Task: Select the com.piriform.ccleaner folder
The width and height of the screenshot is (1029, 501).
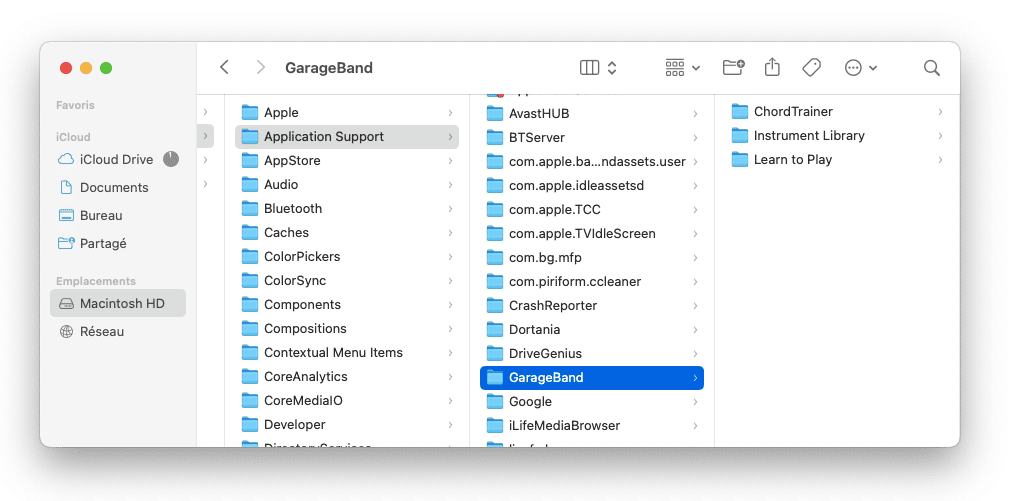Action: 592,282
